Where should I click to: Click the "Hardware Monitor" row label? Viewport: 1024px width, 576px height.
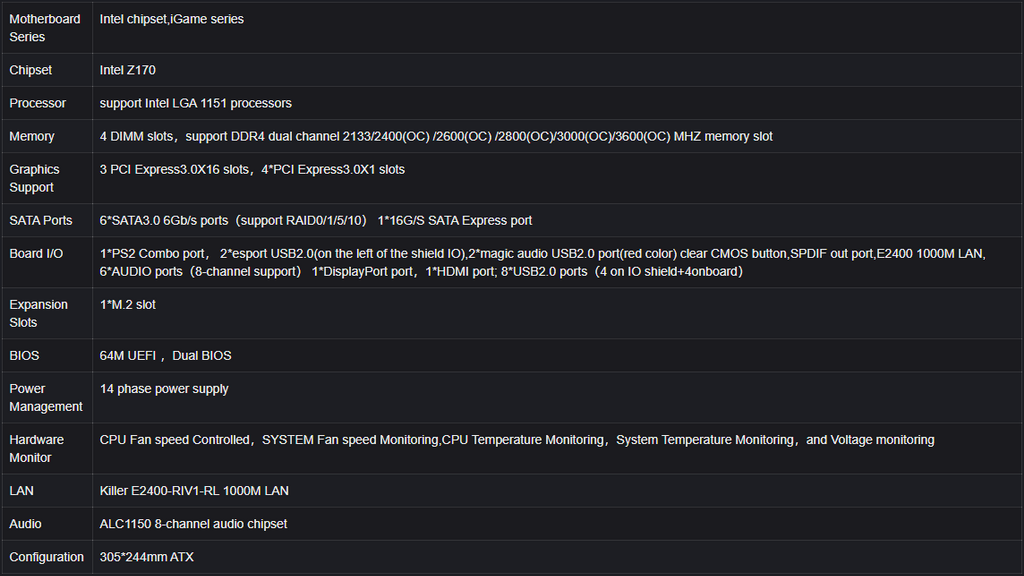click(x=36, y=448)
